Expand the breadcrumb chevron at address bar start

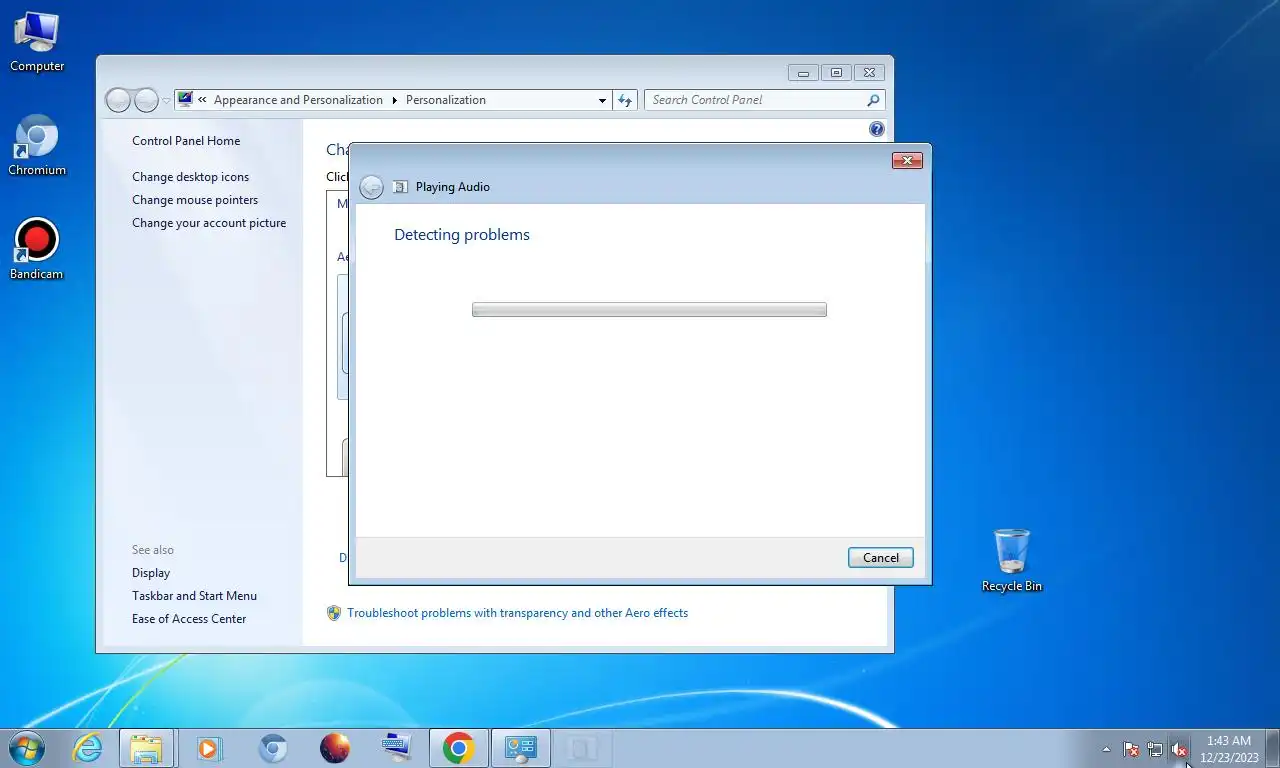point(202,100)
